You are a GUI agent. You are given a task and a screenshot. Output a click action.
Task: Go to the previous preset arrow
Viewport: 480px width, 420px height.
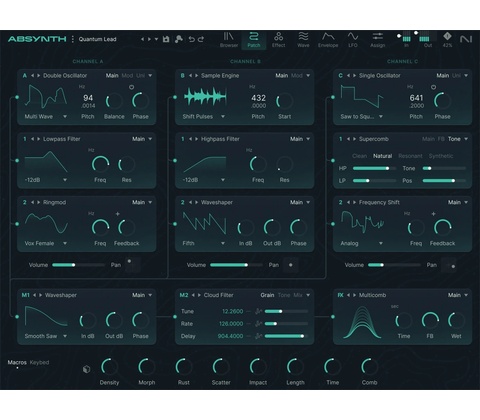[142, 39]
